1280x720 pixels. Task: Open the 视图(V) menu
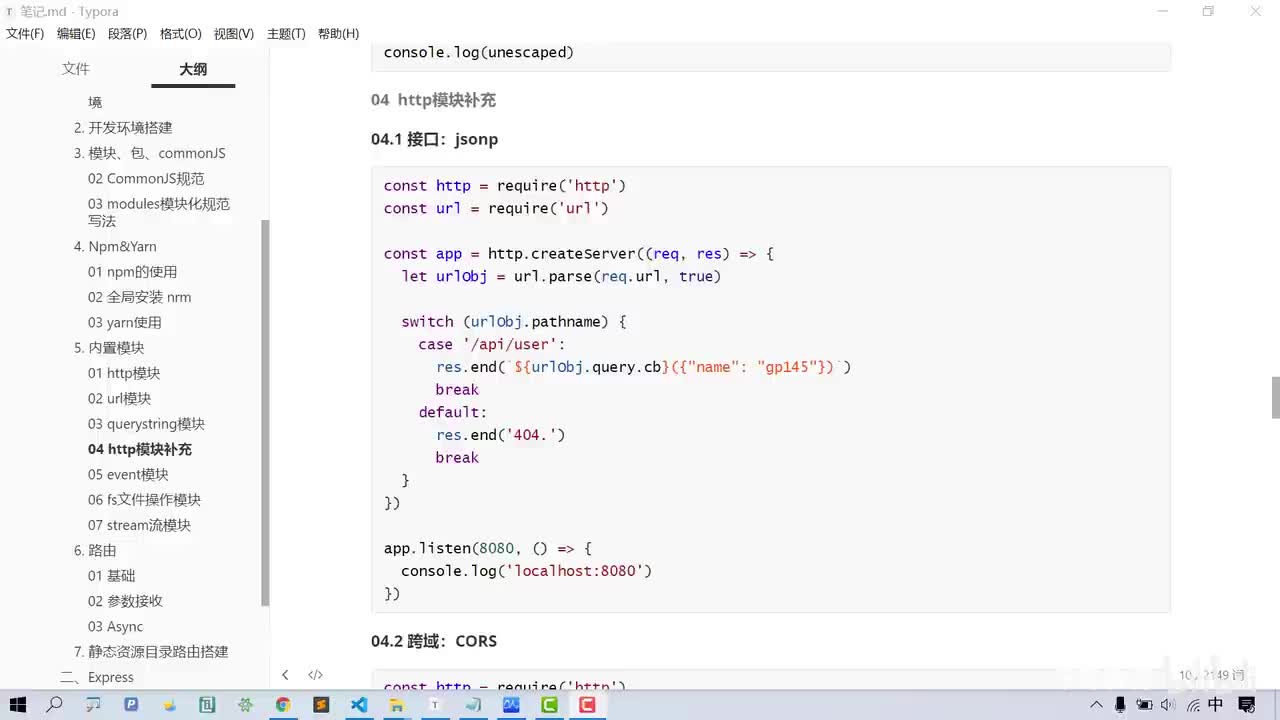[x=233, y=34]
